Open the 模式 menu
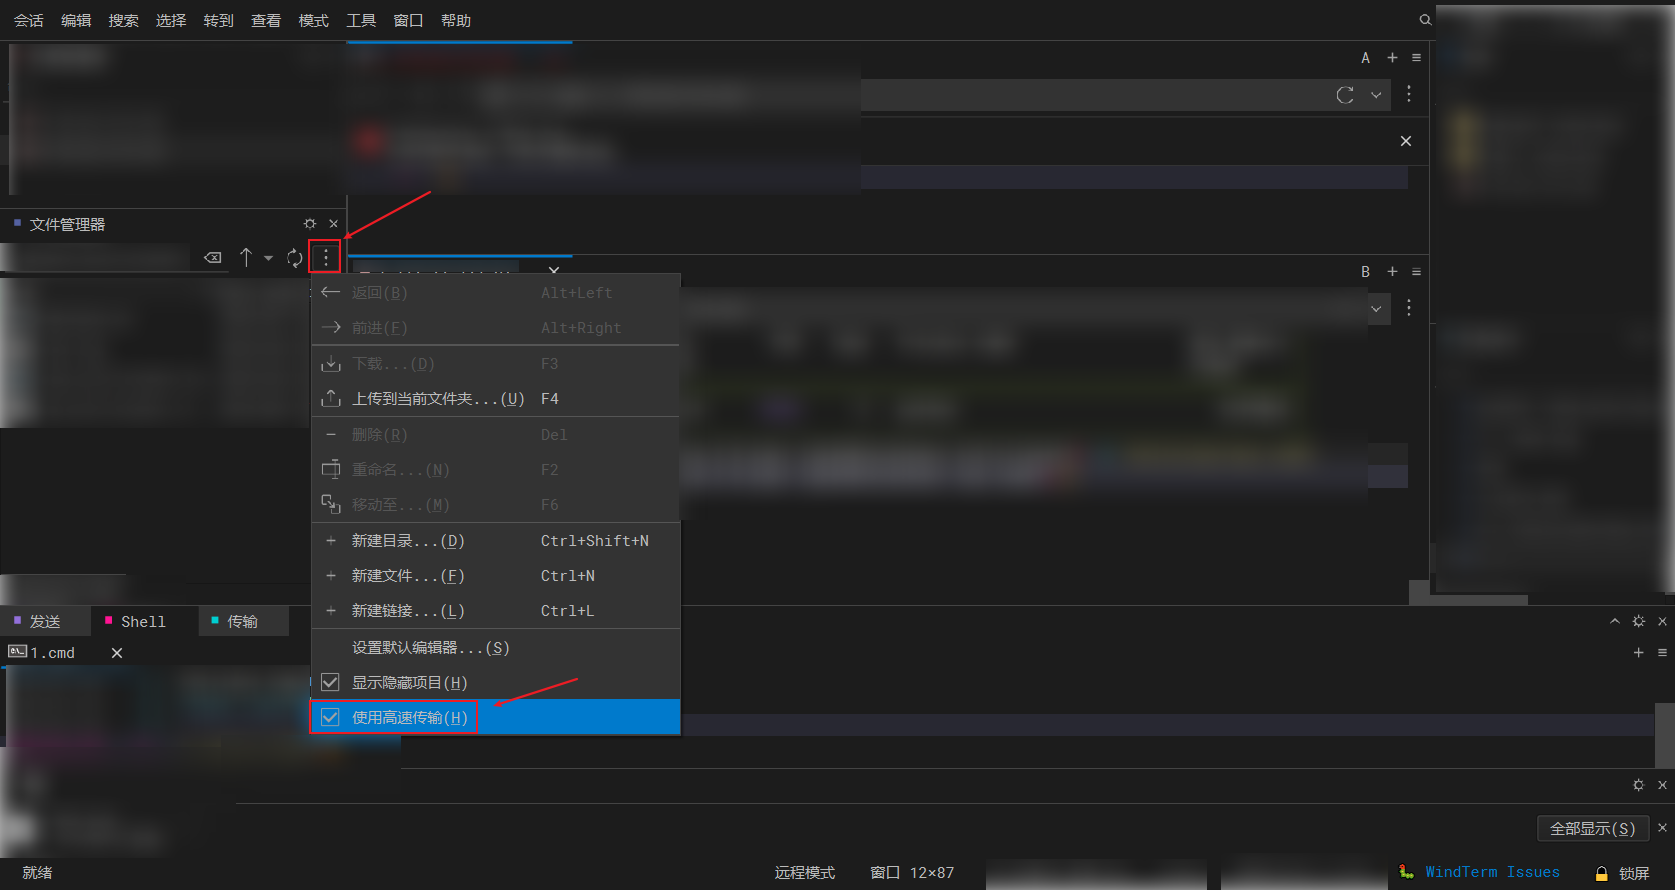This screenshot has height=890, width=1675. point(313,20)
